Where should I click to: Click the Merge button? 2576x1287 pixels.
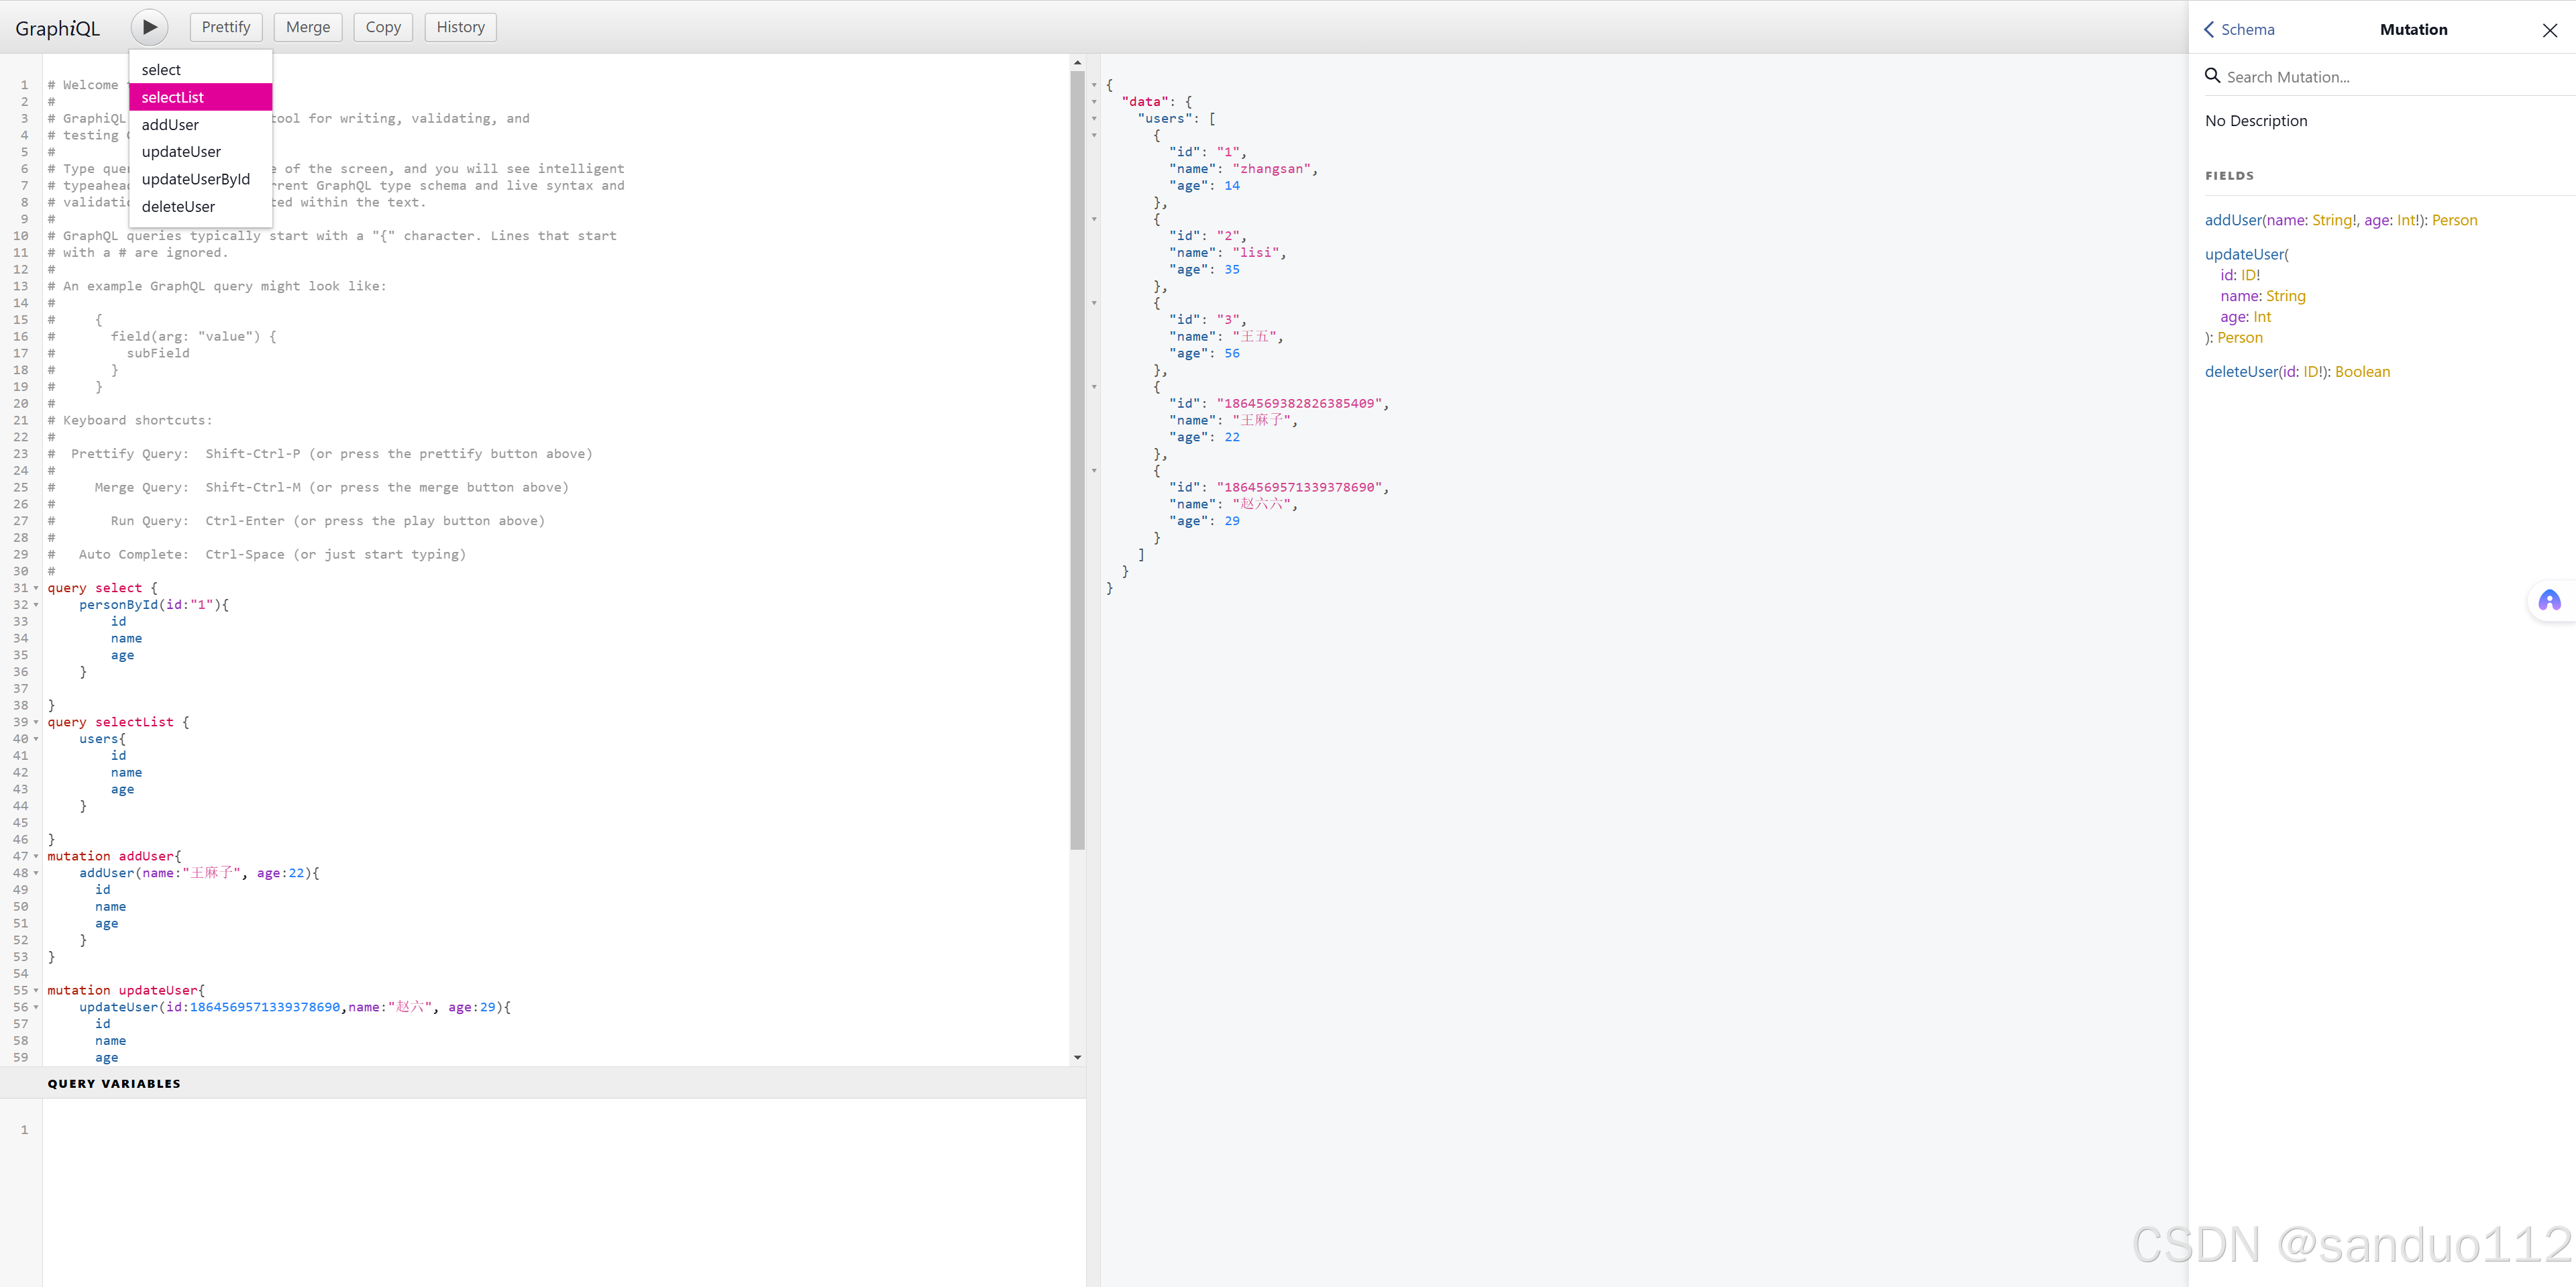(x=308, y=27)
